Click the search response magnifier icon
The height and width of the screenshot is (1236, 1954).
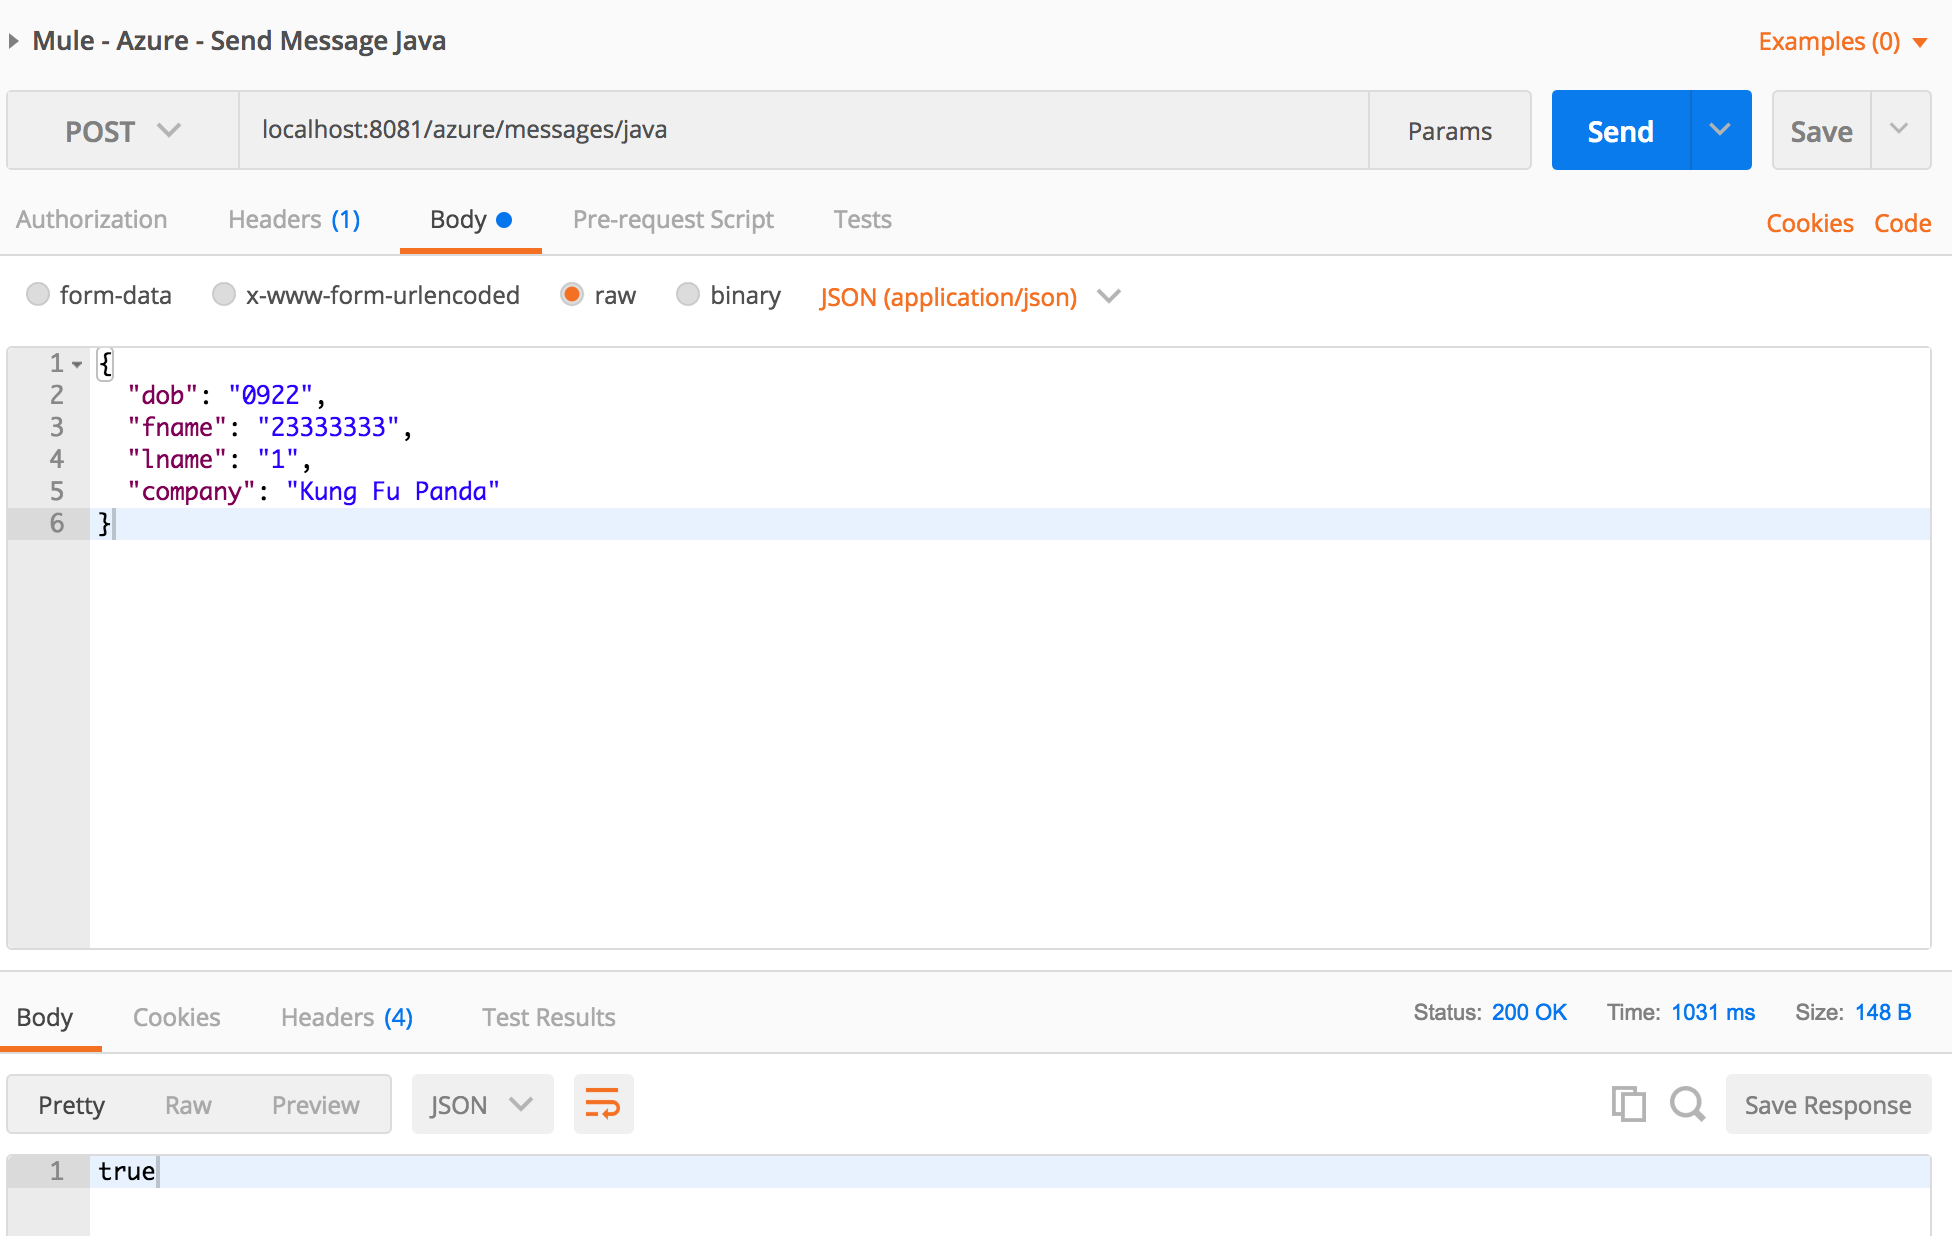point(1687,1104)
